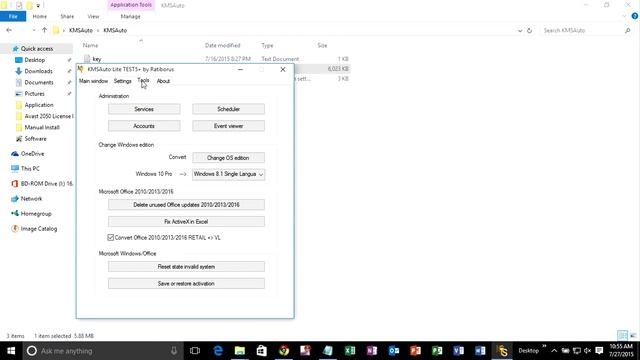Open the File tab in Explorer

[13, 16]
